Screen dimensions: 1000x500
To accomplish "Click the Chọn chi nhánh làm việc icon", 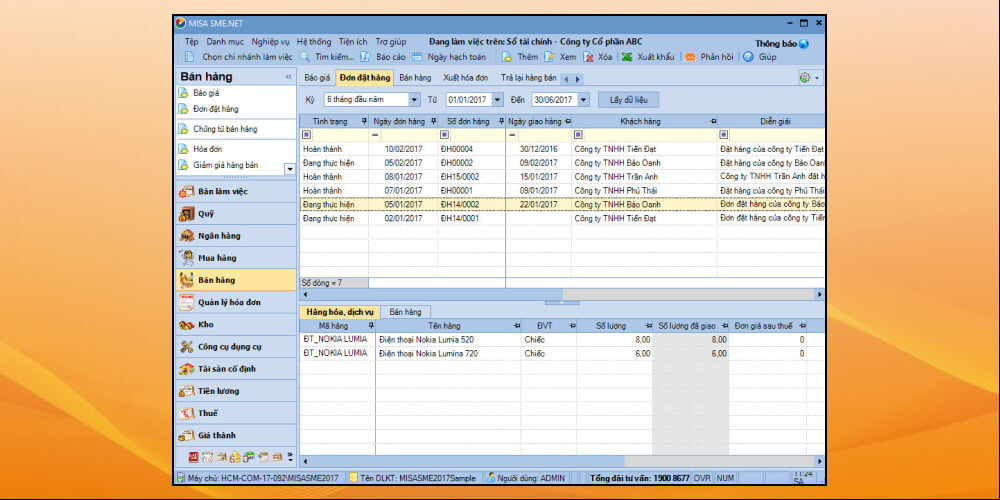I will click(x=189, y=57).
